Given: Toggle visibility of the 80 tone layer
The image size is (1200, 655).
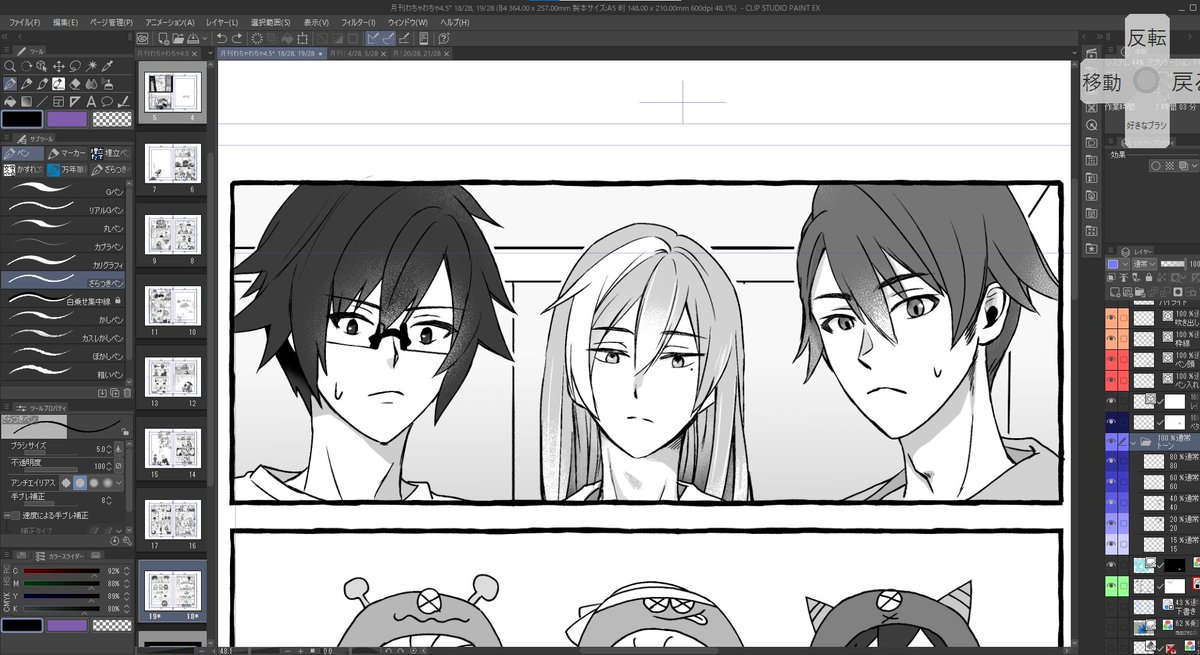Looking at the screenshot, I should point(1111,461).
